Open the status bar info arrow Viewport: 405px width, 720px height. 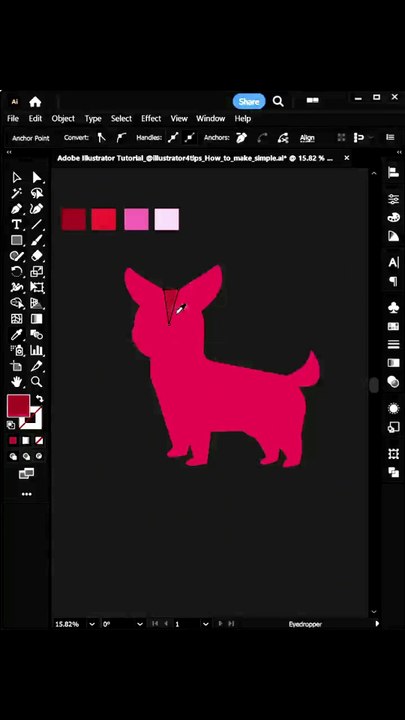(377, 624)
